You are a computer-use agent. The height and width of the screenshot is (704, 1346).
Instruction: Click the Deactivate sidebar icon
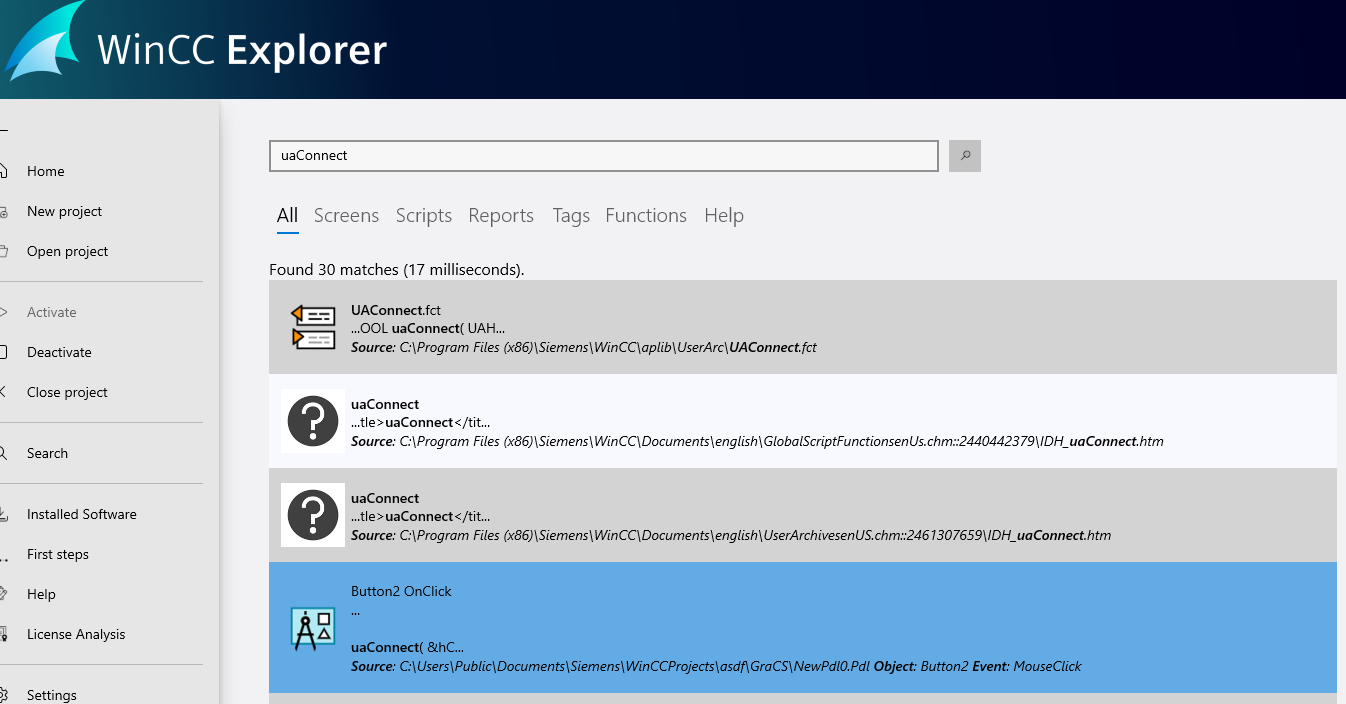pos(4,352)
